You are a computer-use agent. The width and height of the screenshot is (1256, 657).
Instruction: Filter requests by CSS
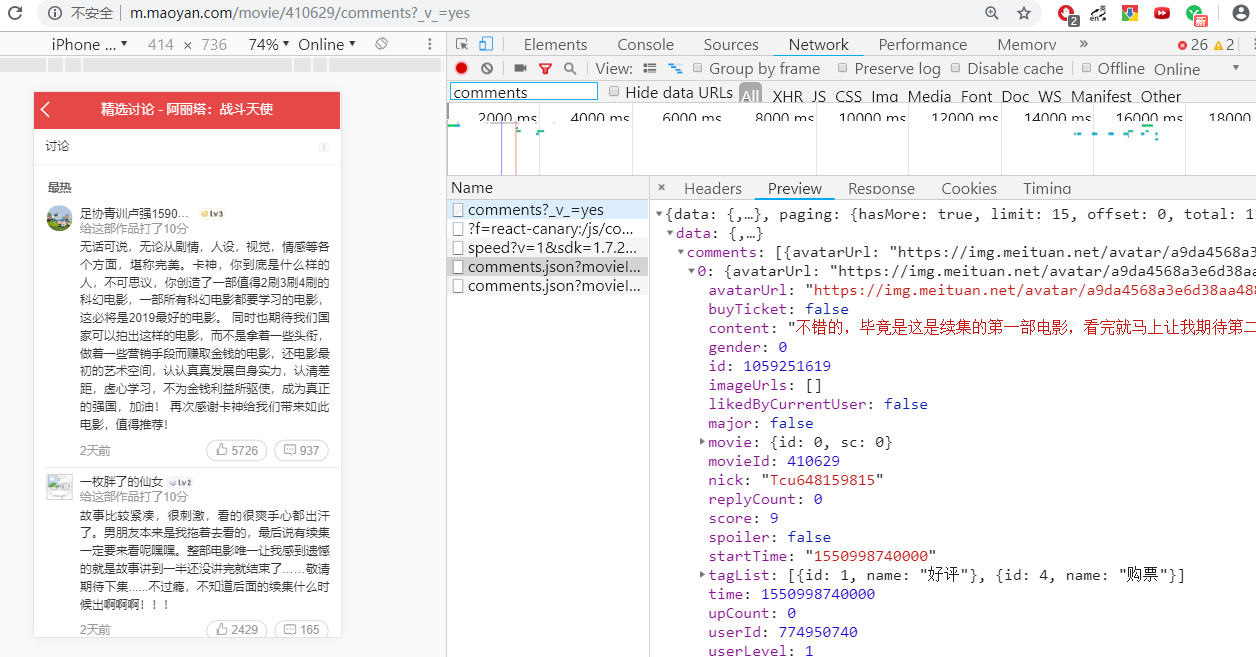[x=849, y=97]
